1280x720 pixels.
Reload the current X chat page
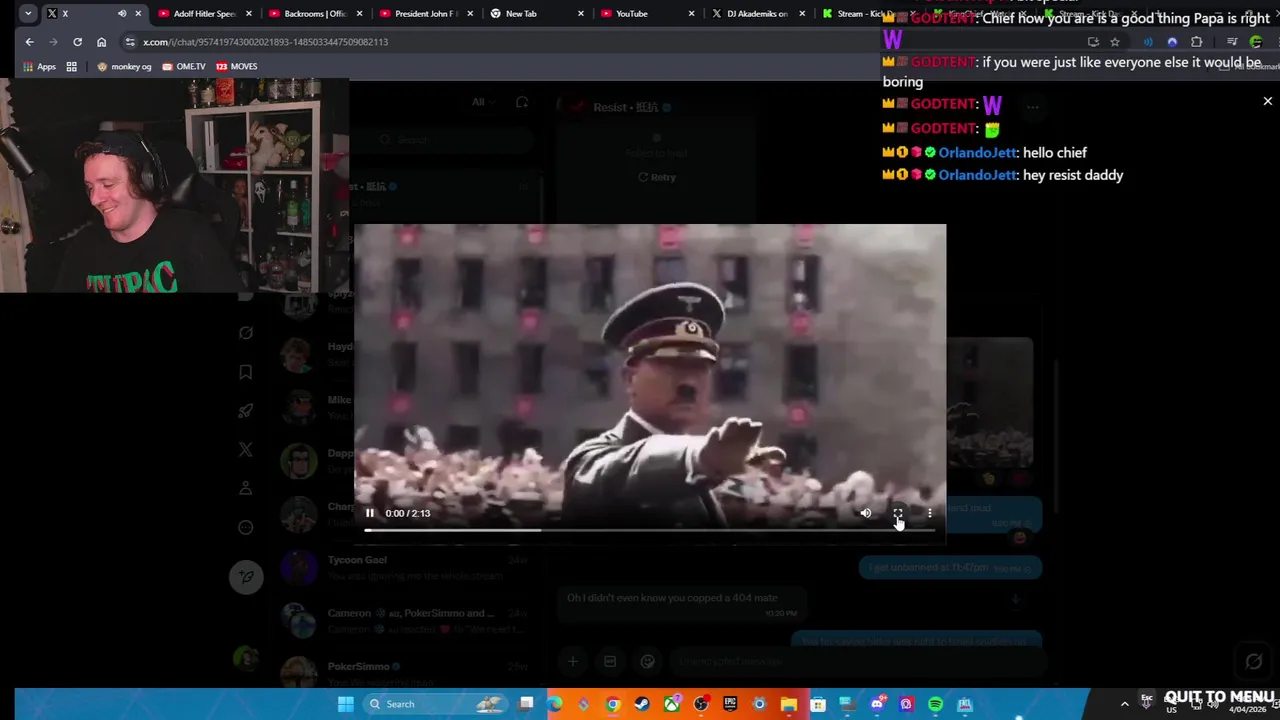click(x=77, y=42)
